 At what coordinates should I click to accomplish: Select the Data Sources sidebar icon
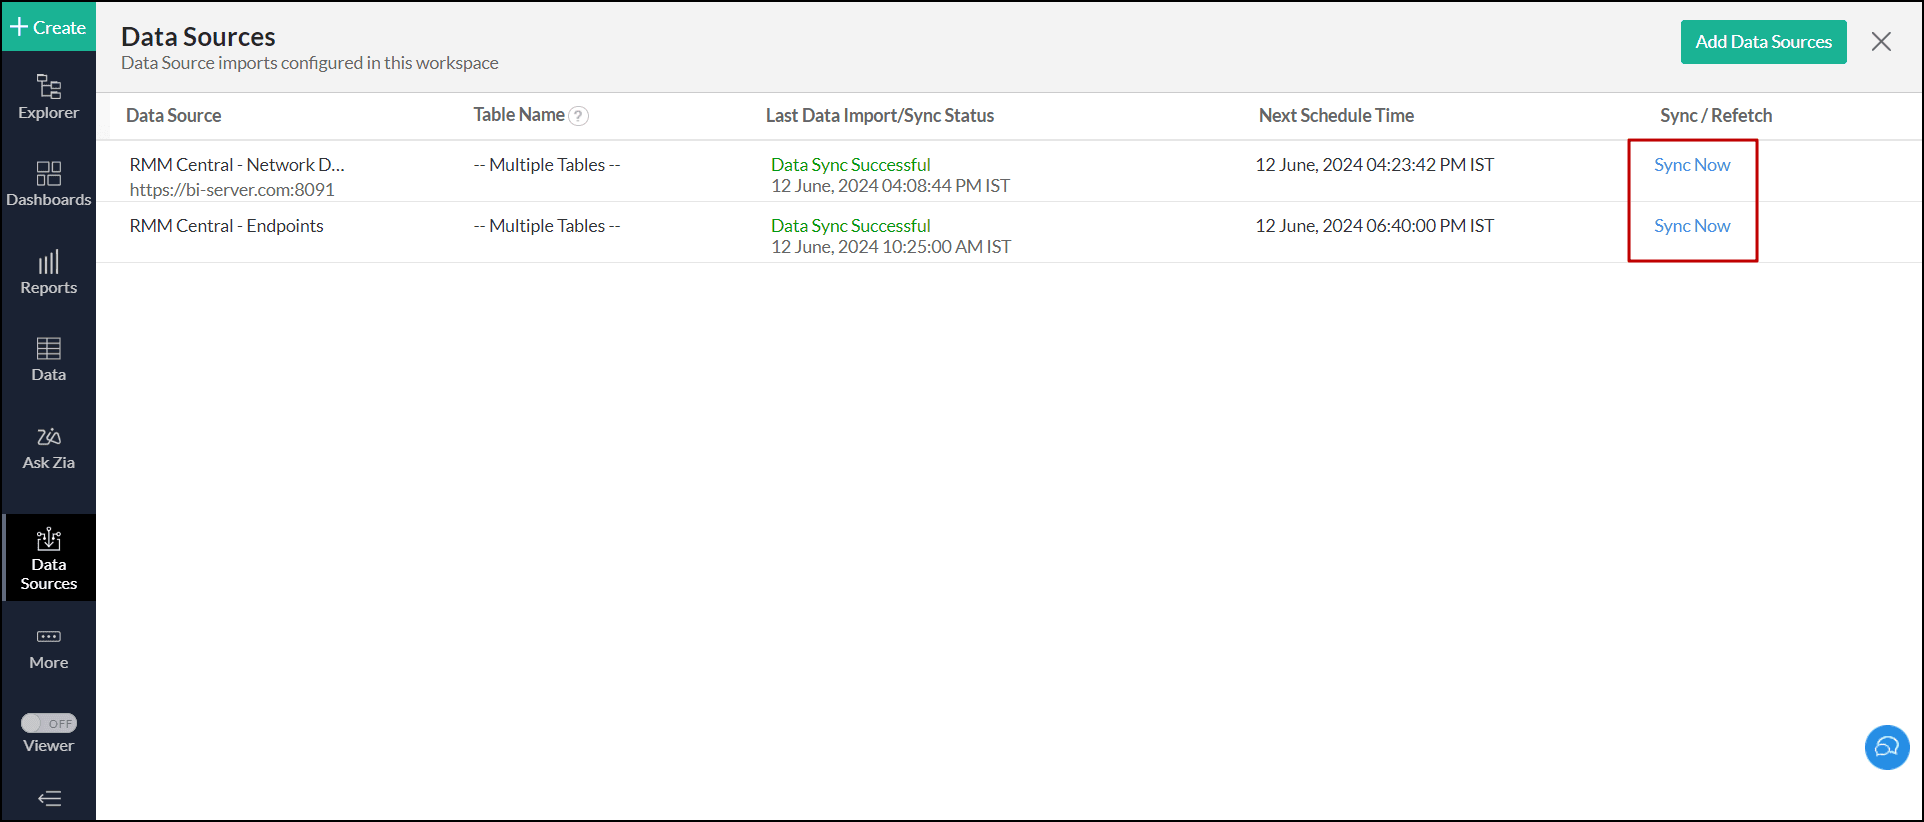(48, 558)
